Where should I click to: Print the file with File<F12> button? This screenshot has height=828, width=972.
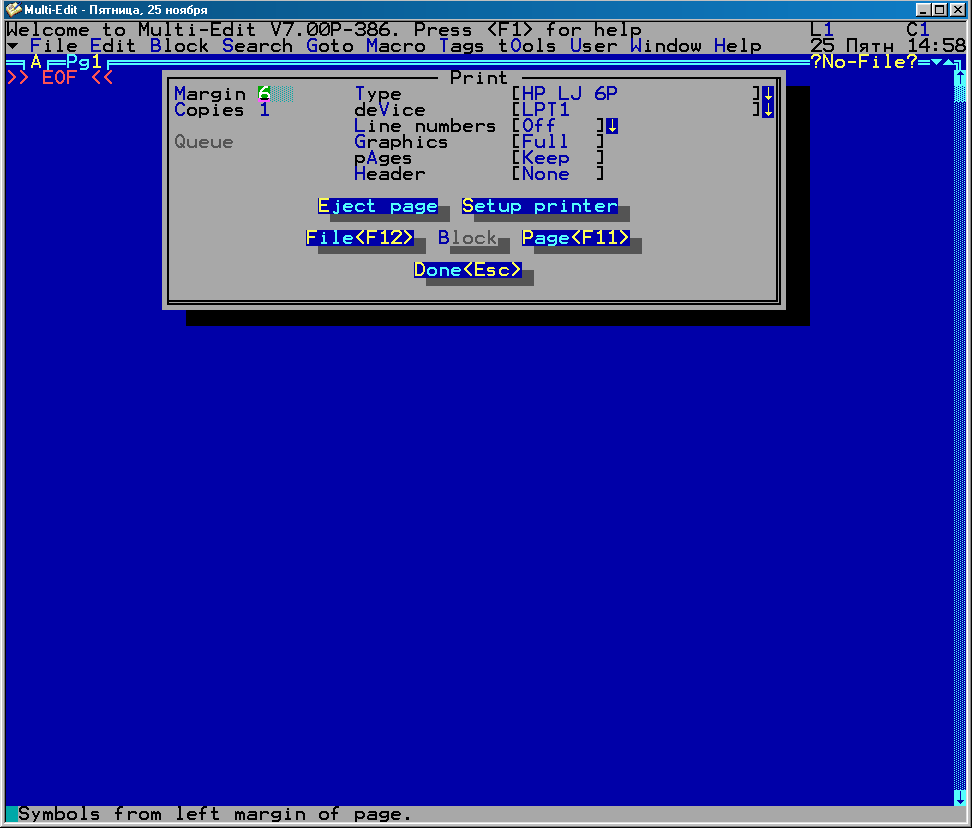tap(359, 238)
